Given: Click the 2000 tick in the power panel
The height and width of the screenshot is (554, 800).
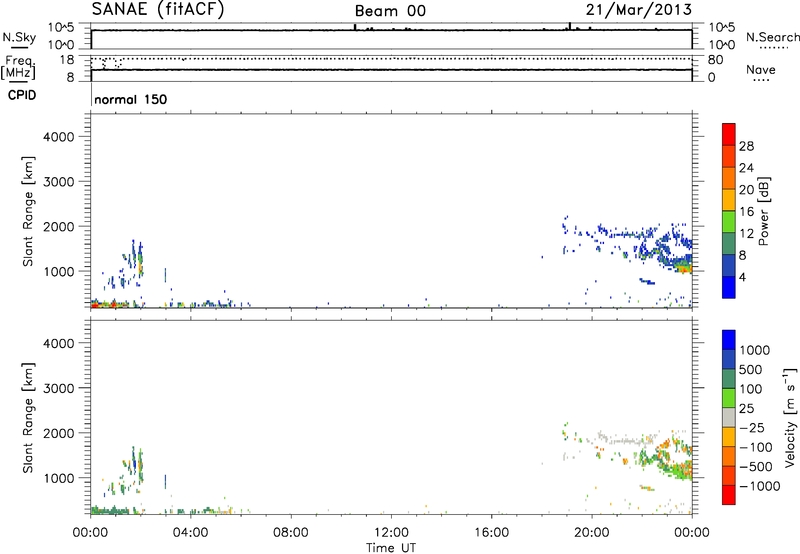Looking at the screenshot, I should [x=58, y=226].
